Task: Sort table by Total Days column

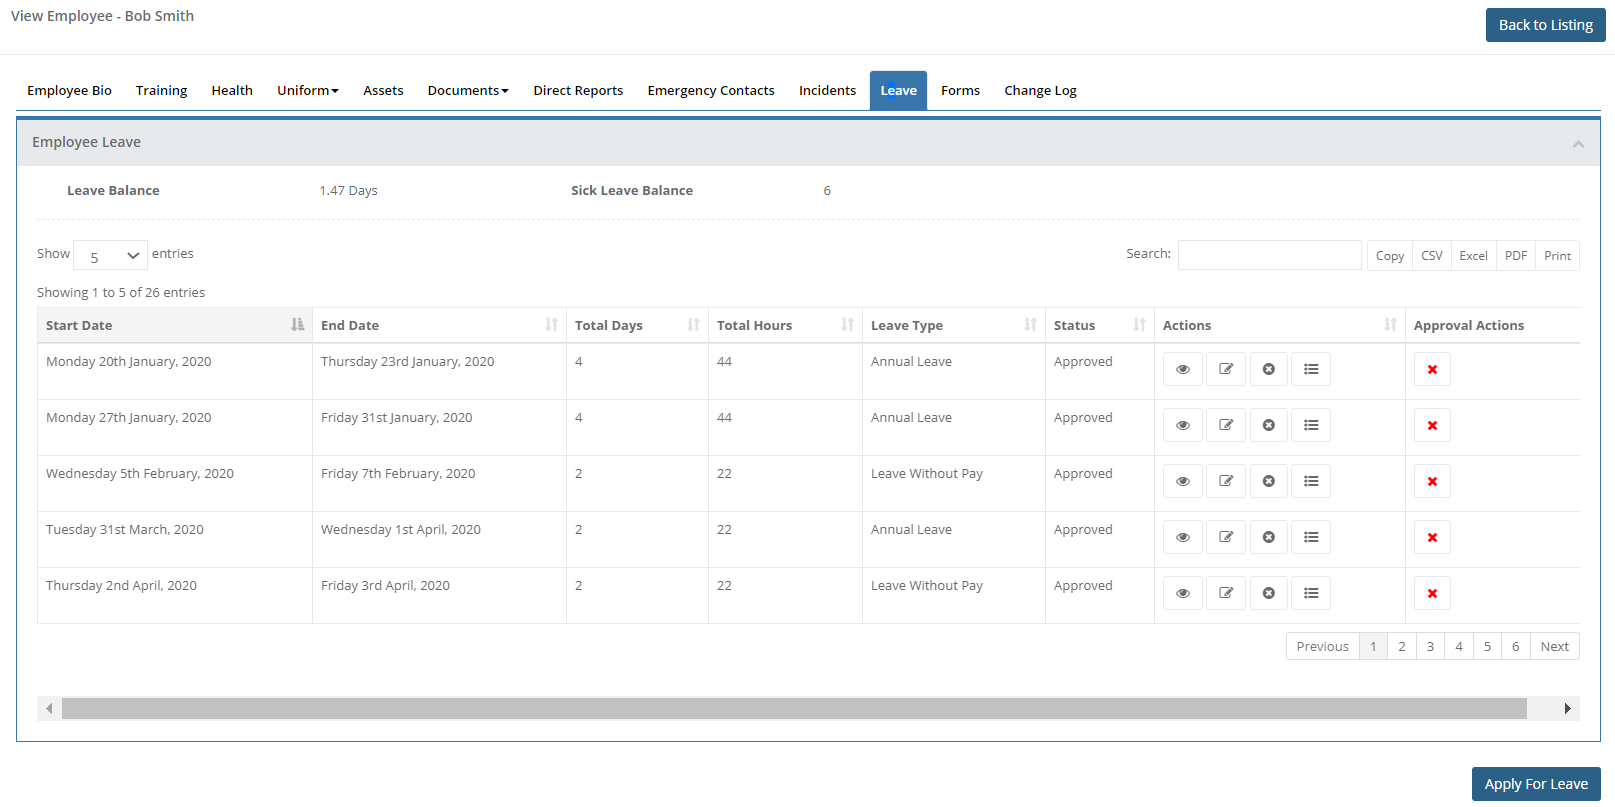Action: [637, 325]
